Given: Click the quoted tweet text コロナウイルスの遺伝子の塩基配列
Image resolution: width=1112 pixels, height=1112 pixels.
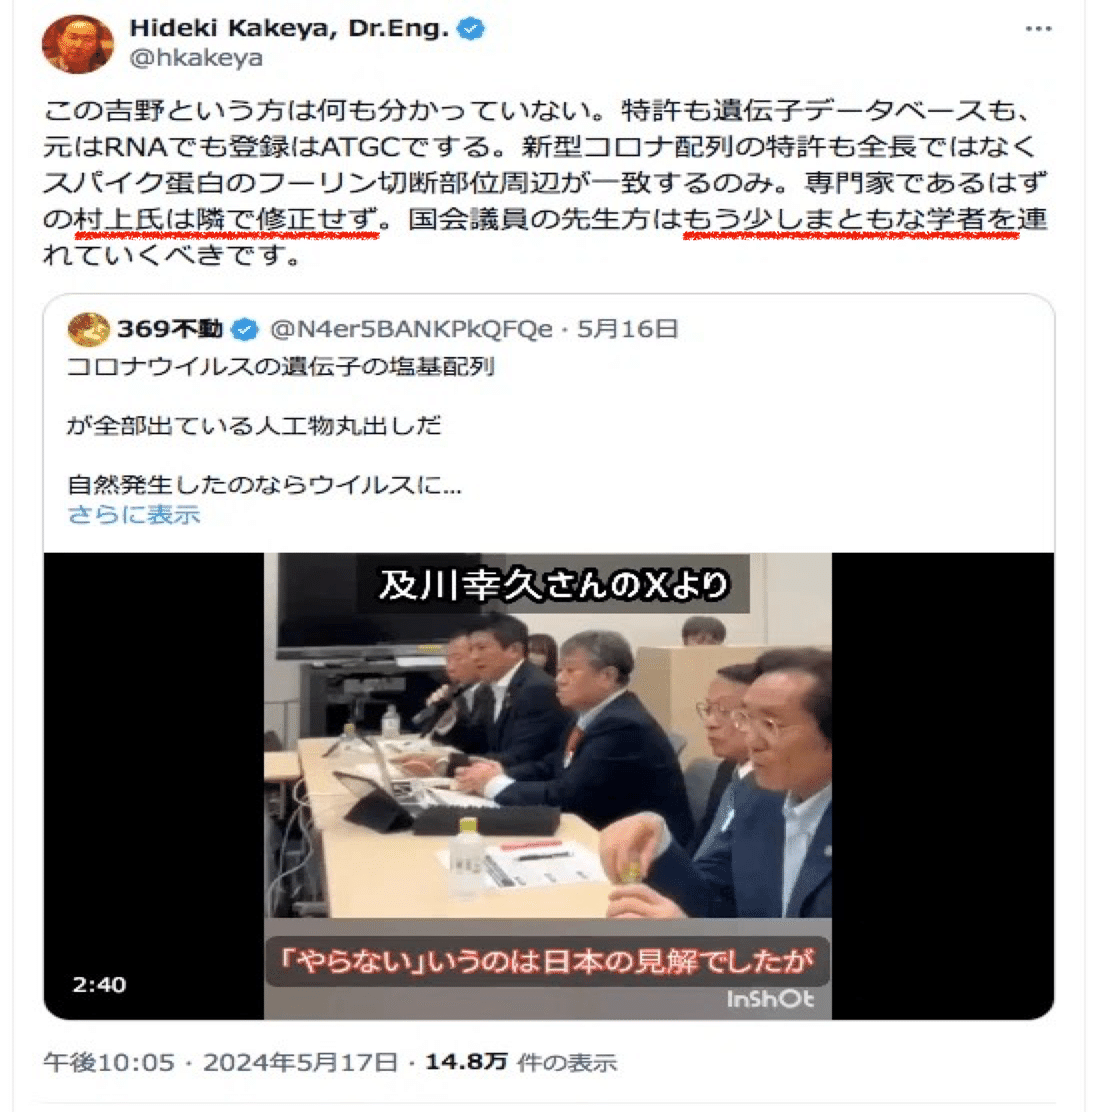Looking at the screenshot, I should tap(281, 367).
